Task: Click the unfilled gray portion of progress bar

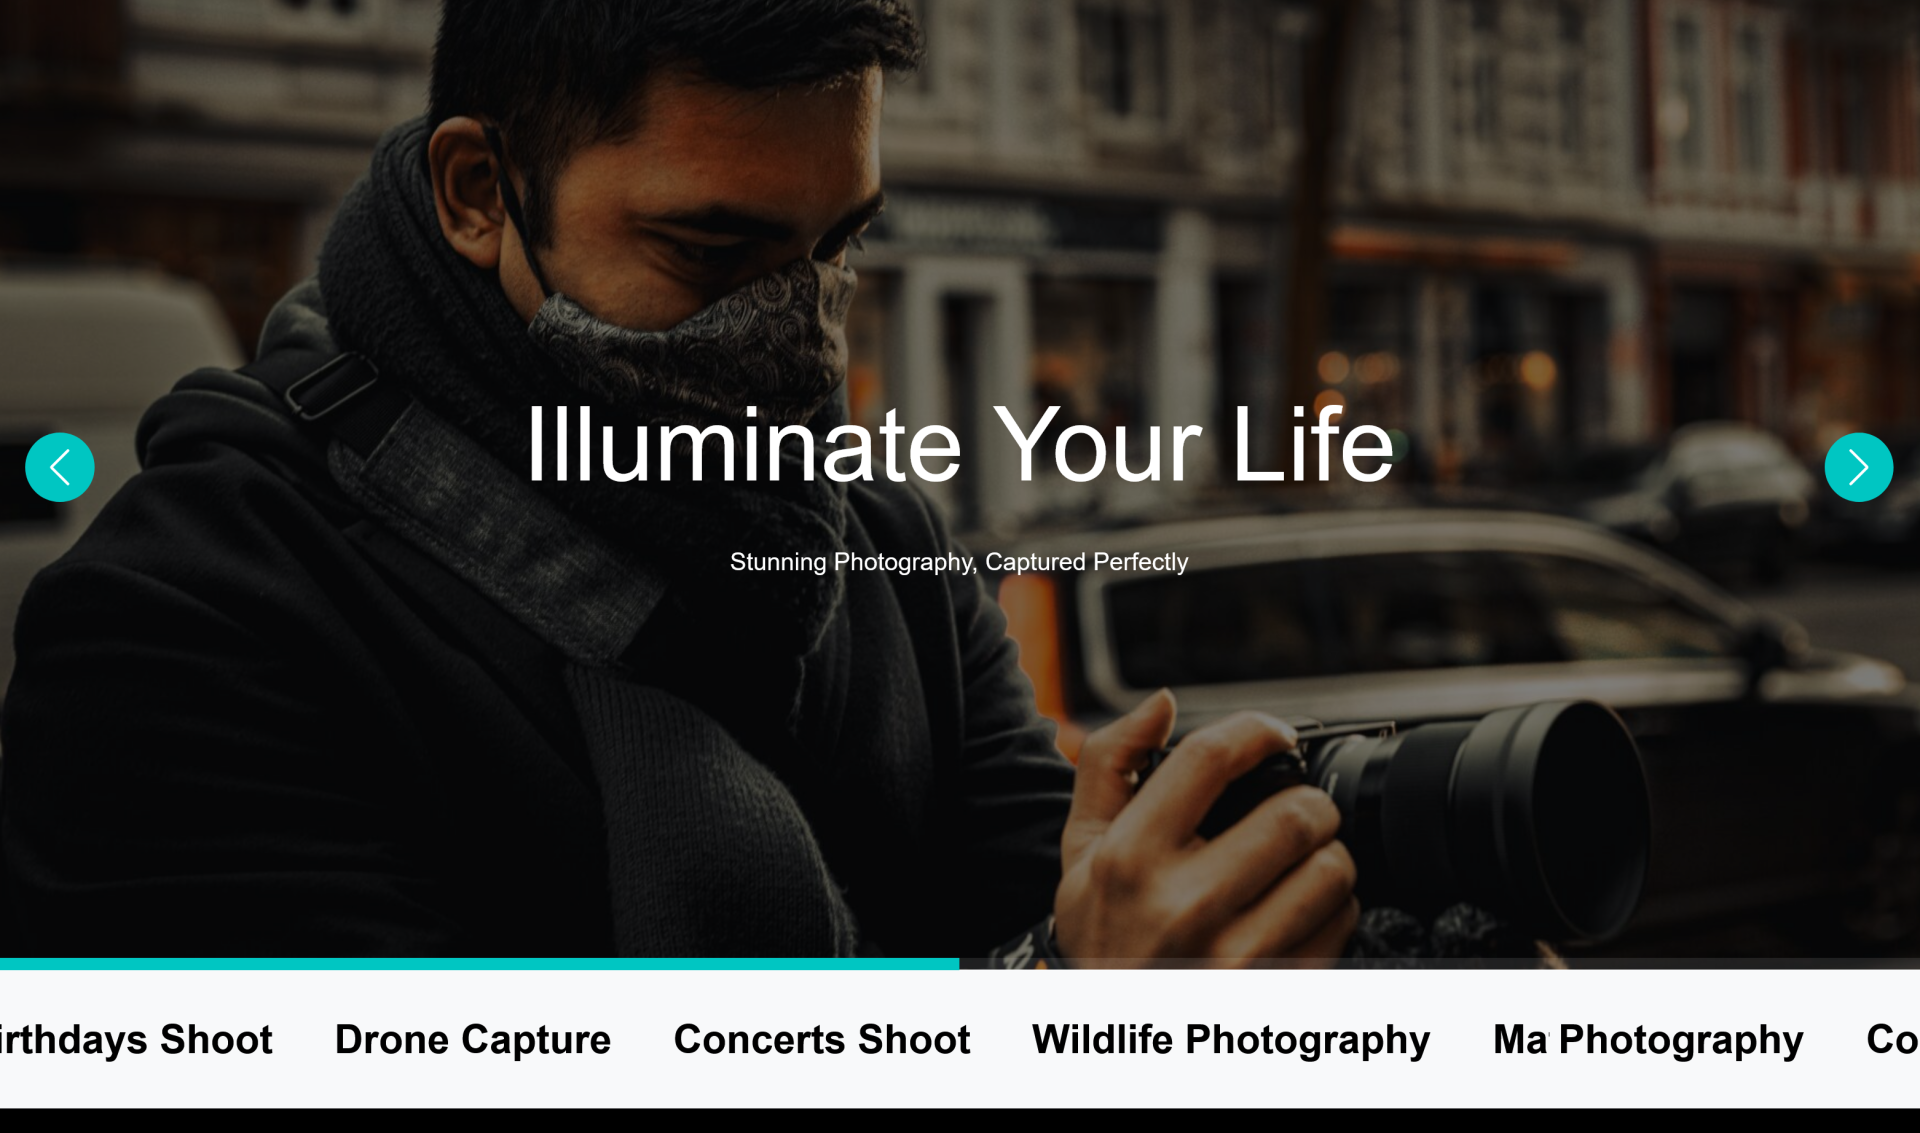Action: 1440,964
